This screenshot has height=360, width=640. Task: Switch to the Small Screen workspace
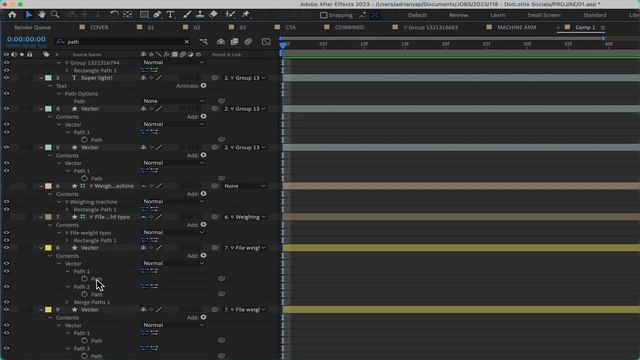[x=544, y=15]
